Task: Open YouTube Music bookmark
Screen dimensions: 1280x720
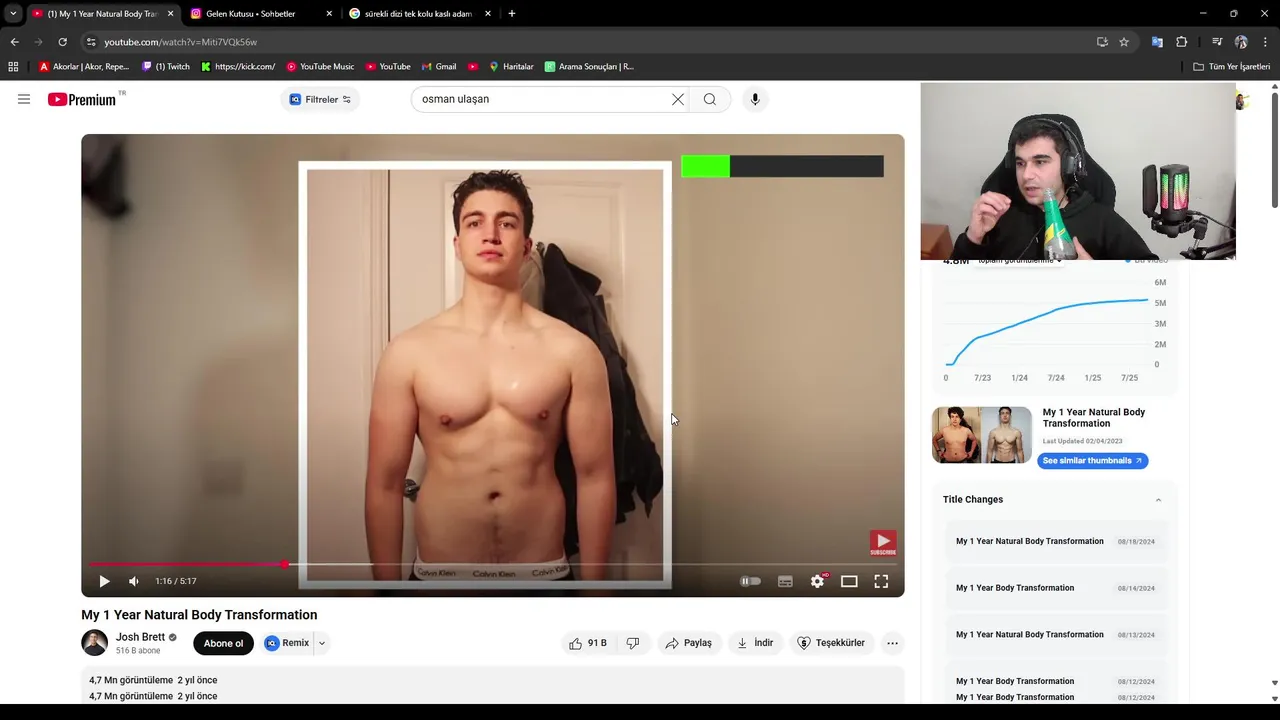Action: tap(320, 67)
